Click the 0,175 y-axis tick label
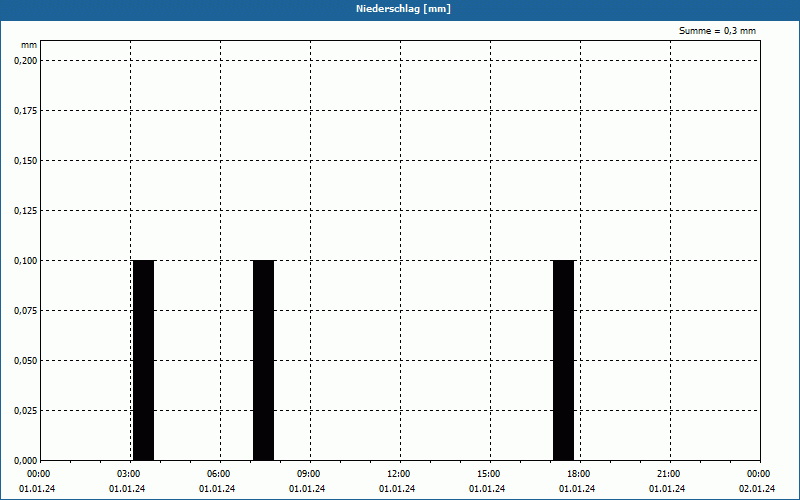Screen dimensions: 800x500 coord(26,111)
